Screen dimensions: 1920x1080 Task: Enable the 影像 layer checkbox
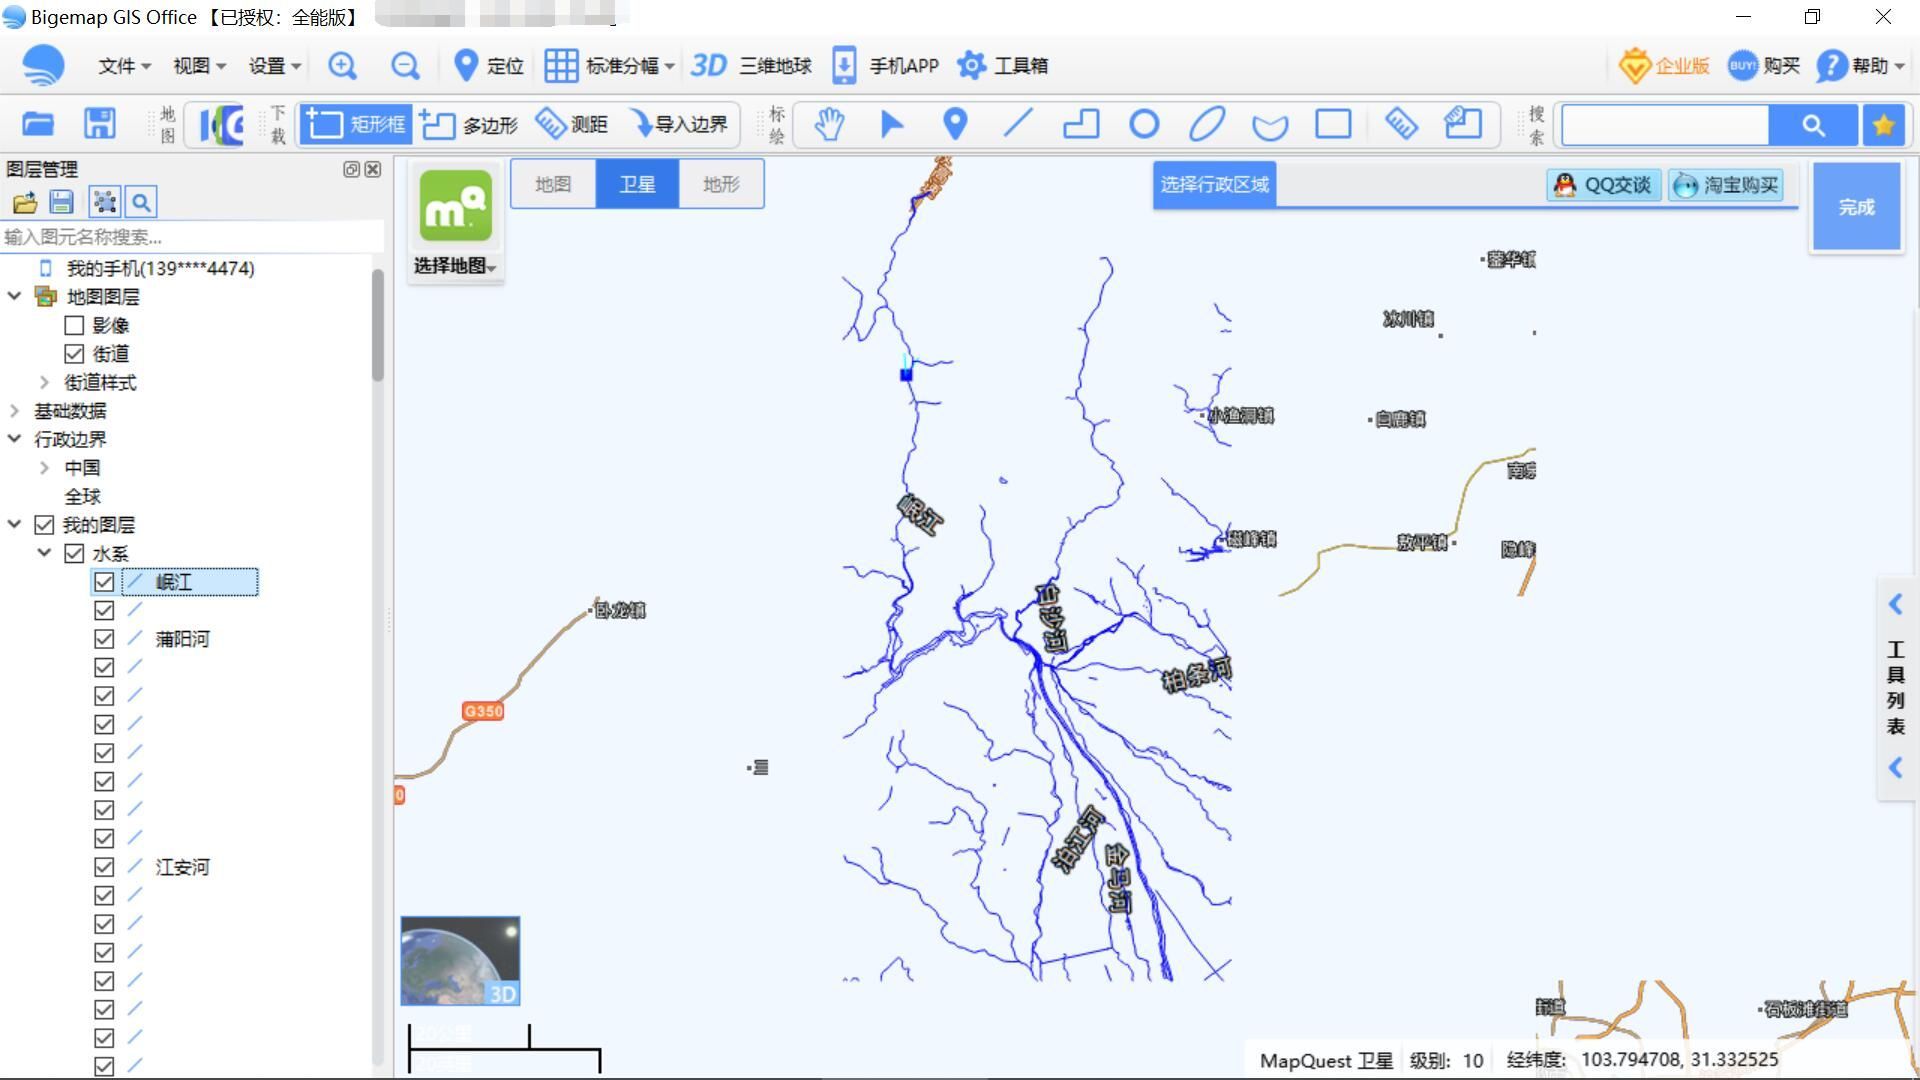pyautogui.click(x=74, y=326)
